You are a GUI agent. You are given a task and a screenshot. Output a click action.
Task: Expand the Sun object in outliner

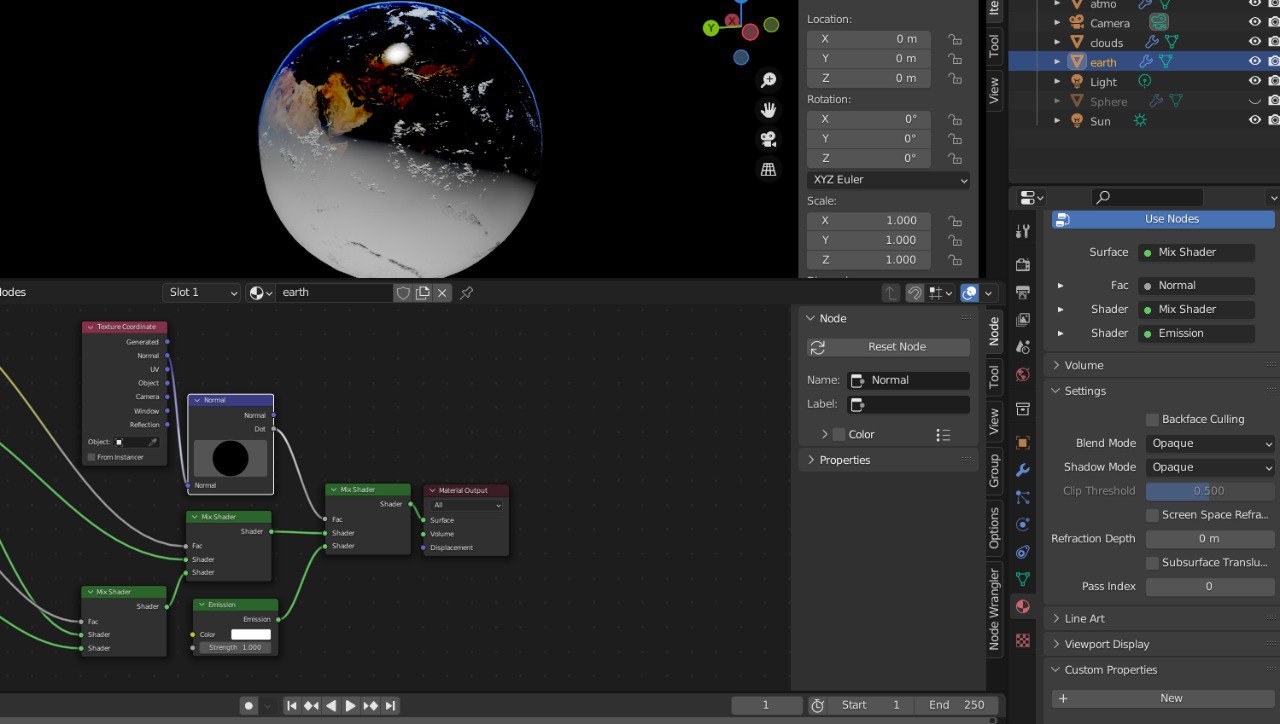tap(1058, 121)
